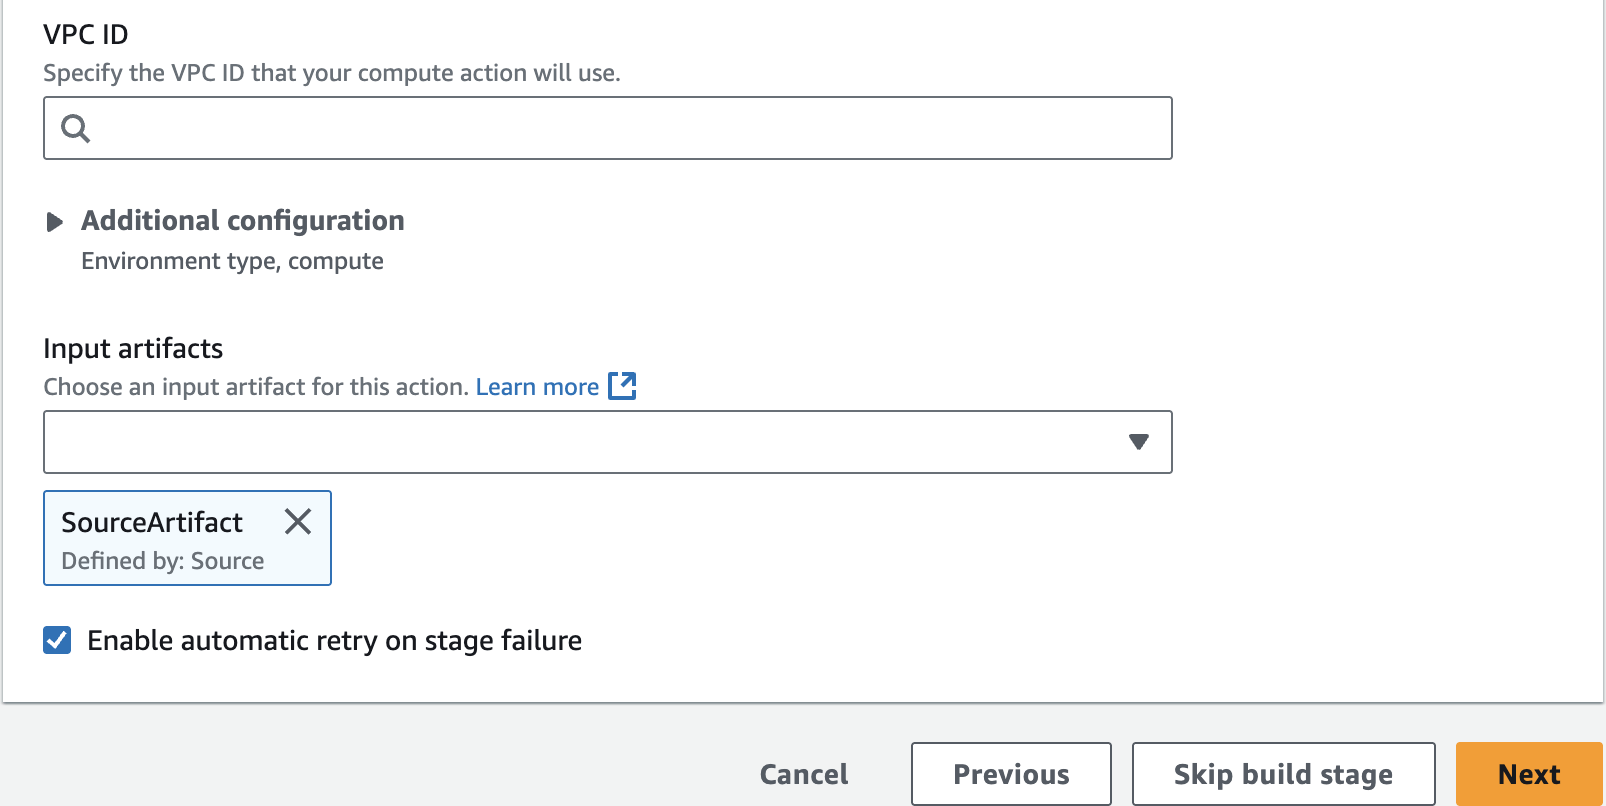Cancel the pipeline wizard
The width and height of the screenshot is (1606, 806).
804,774
